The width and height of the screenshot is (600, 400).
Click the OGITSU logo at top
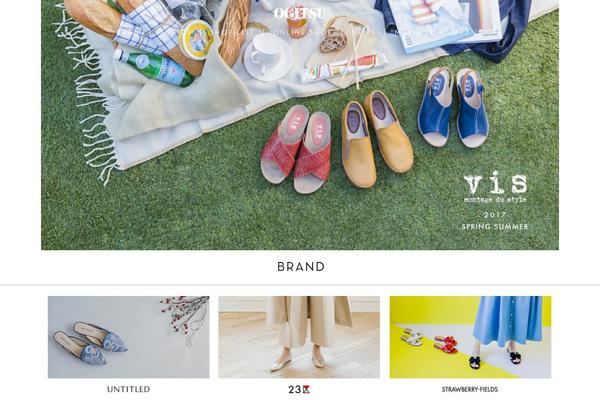coord(300,13)
